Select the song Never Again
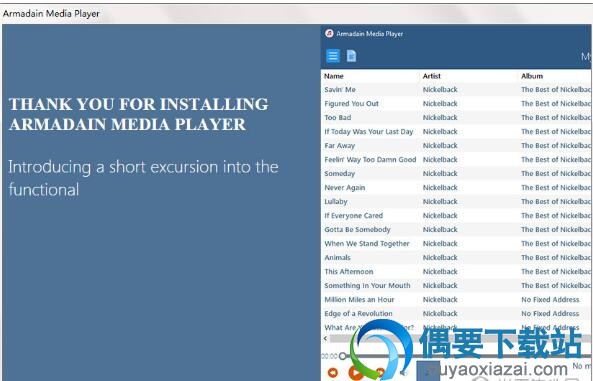This screenshot has height=381, width=593. (345, 188)
